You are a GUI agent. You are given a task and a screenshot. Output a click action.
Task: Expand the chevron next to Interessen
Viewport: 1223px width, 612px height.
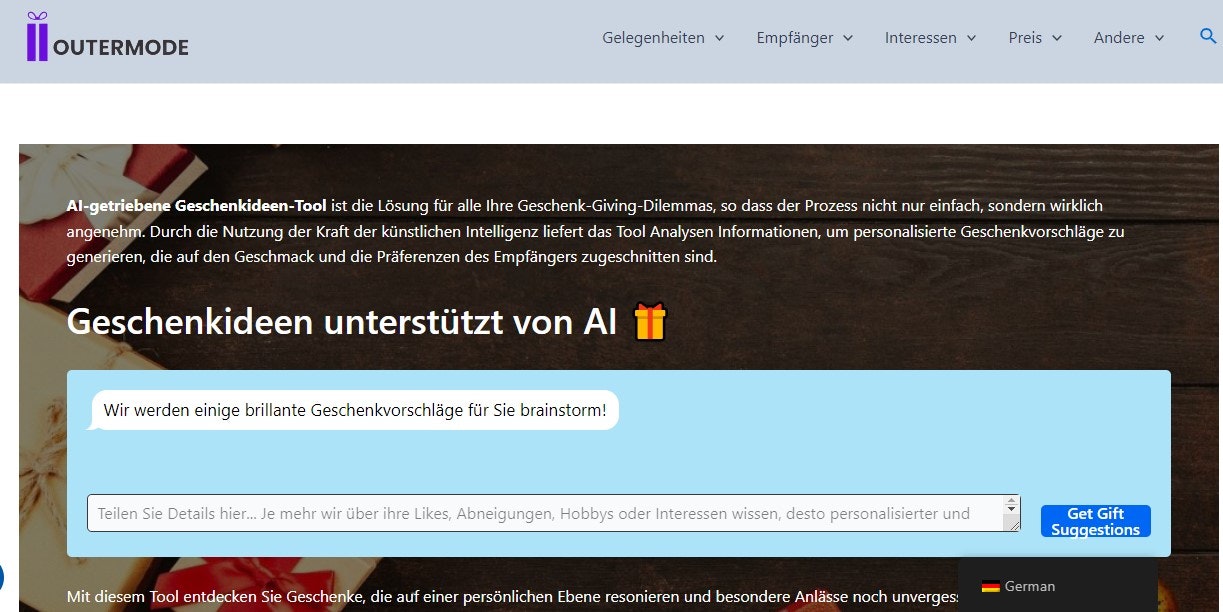pyautogui.click(x=971, y=38)
